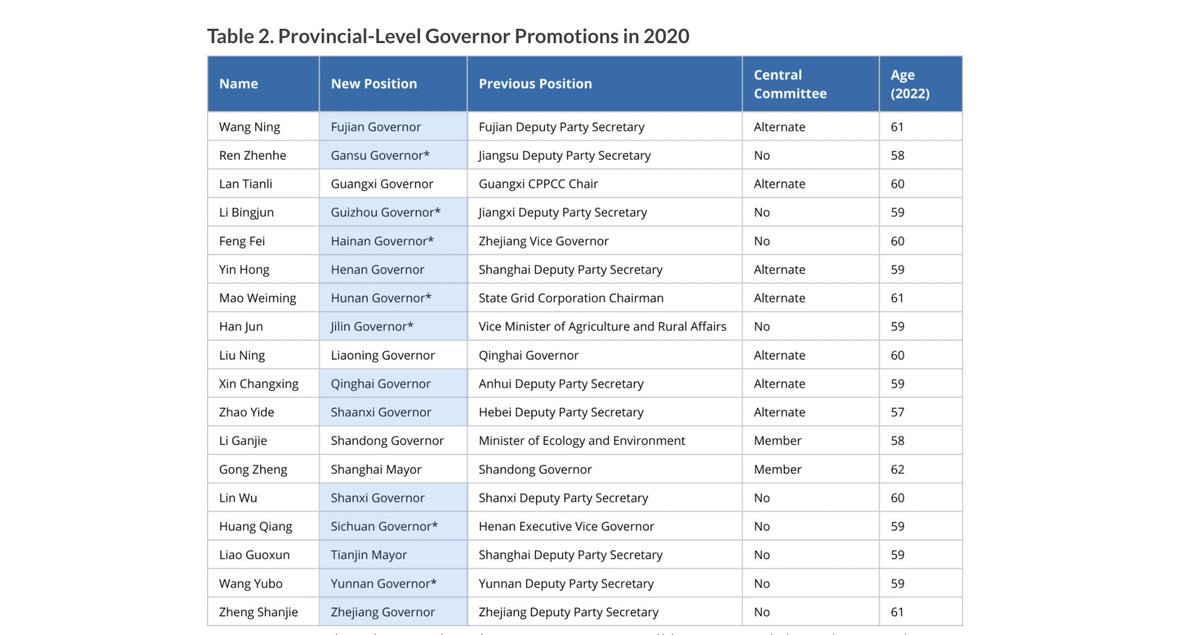Screen dimensions: 1200x635
Task: Click 'Alternate' in Wang Ning's row
Action: [780, 127]
